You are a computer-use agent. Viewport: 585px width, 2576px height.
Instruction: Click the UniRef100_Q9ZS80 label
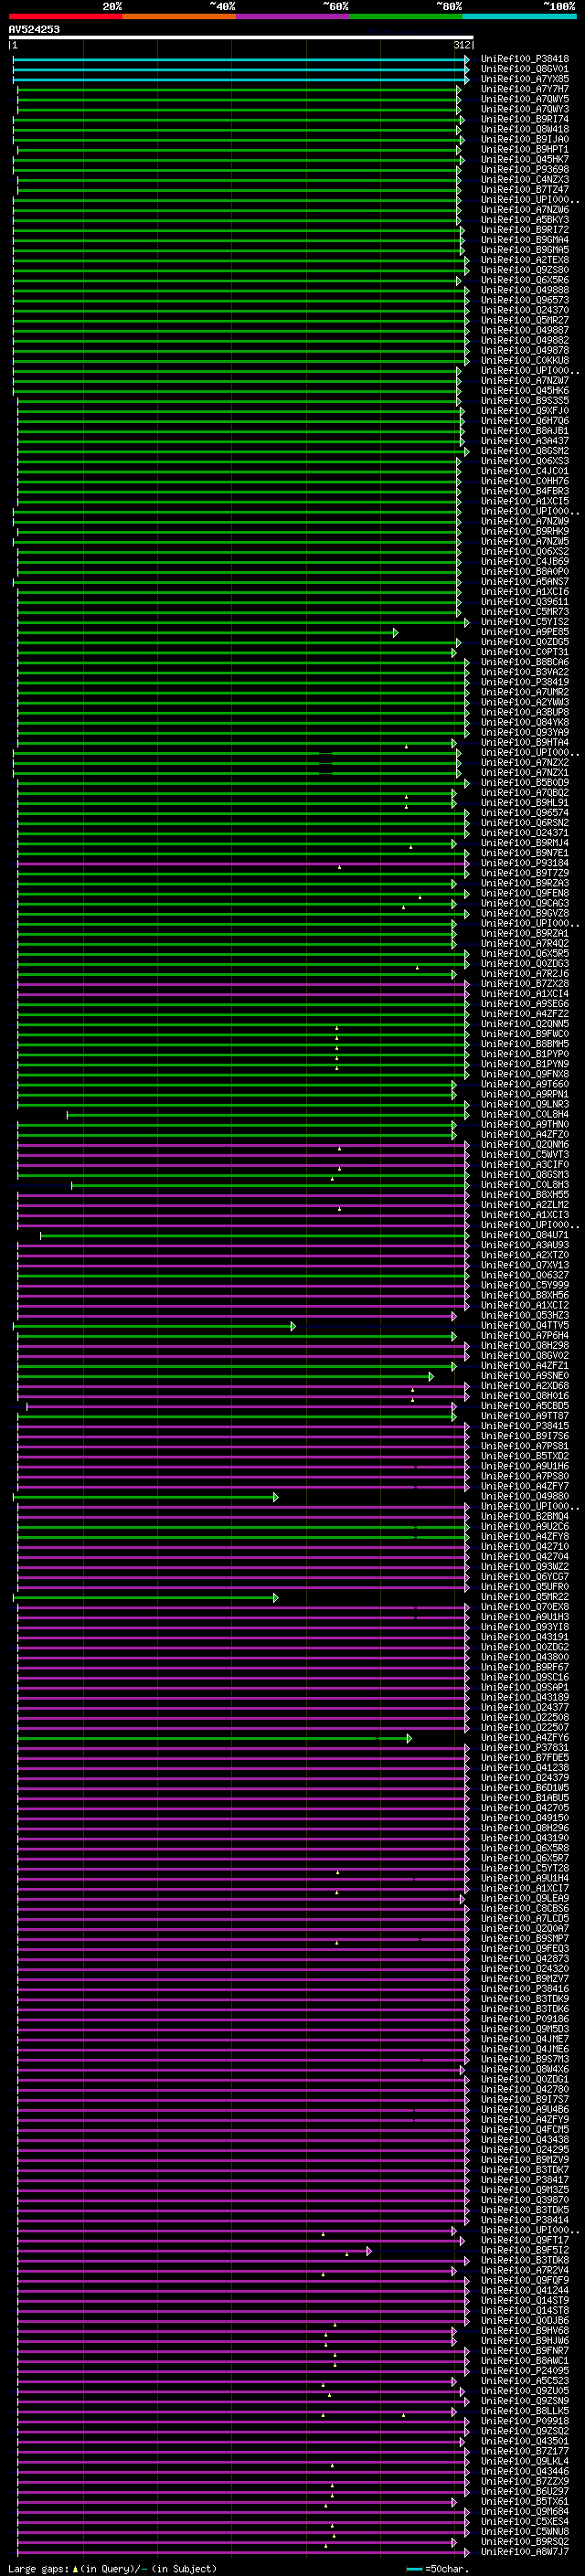(x=525, y=270)
